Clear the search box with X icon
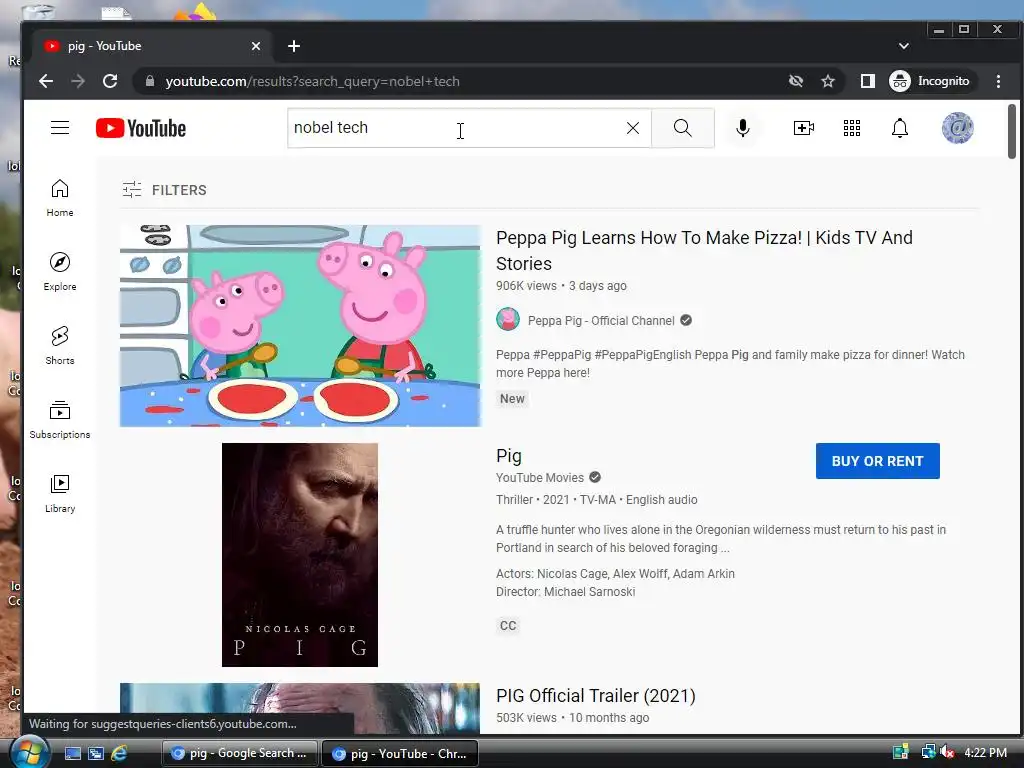Screen dimensions: 1024x768 (632, 128)
